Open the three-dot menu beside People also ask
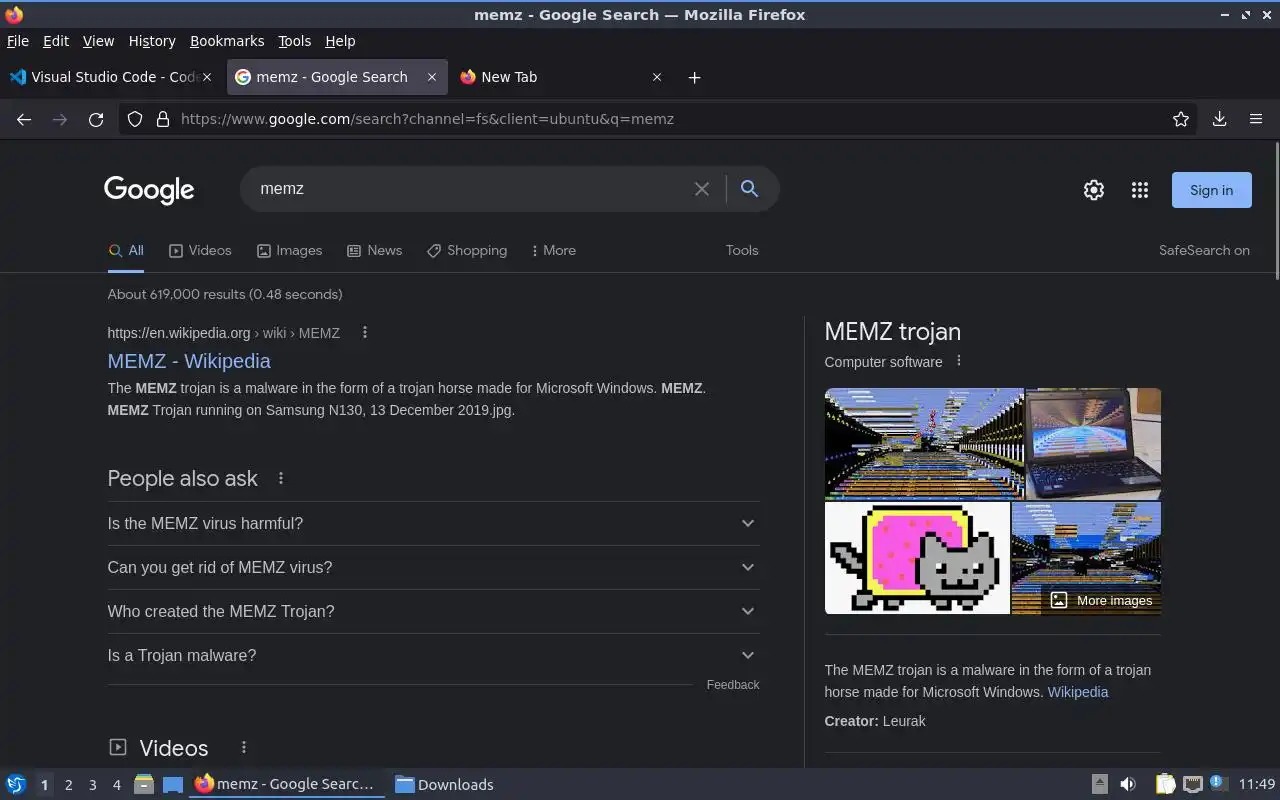 281,478
